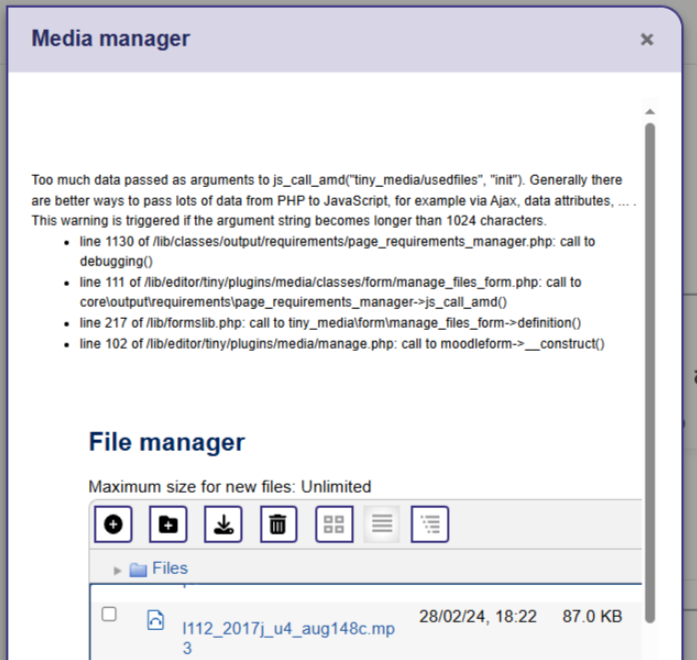Click the file size 87.0 KB
This screenshot has width=697, height=660.
pyautogui.click(x=592, y=616)
